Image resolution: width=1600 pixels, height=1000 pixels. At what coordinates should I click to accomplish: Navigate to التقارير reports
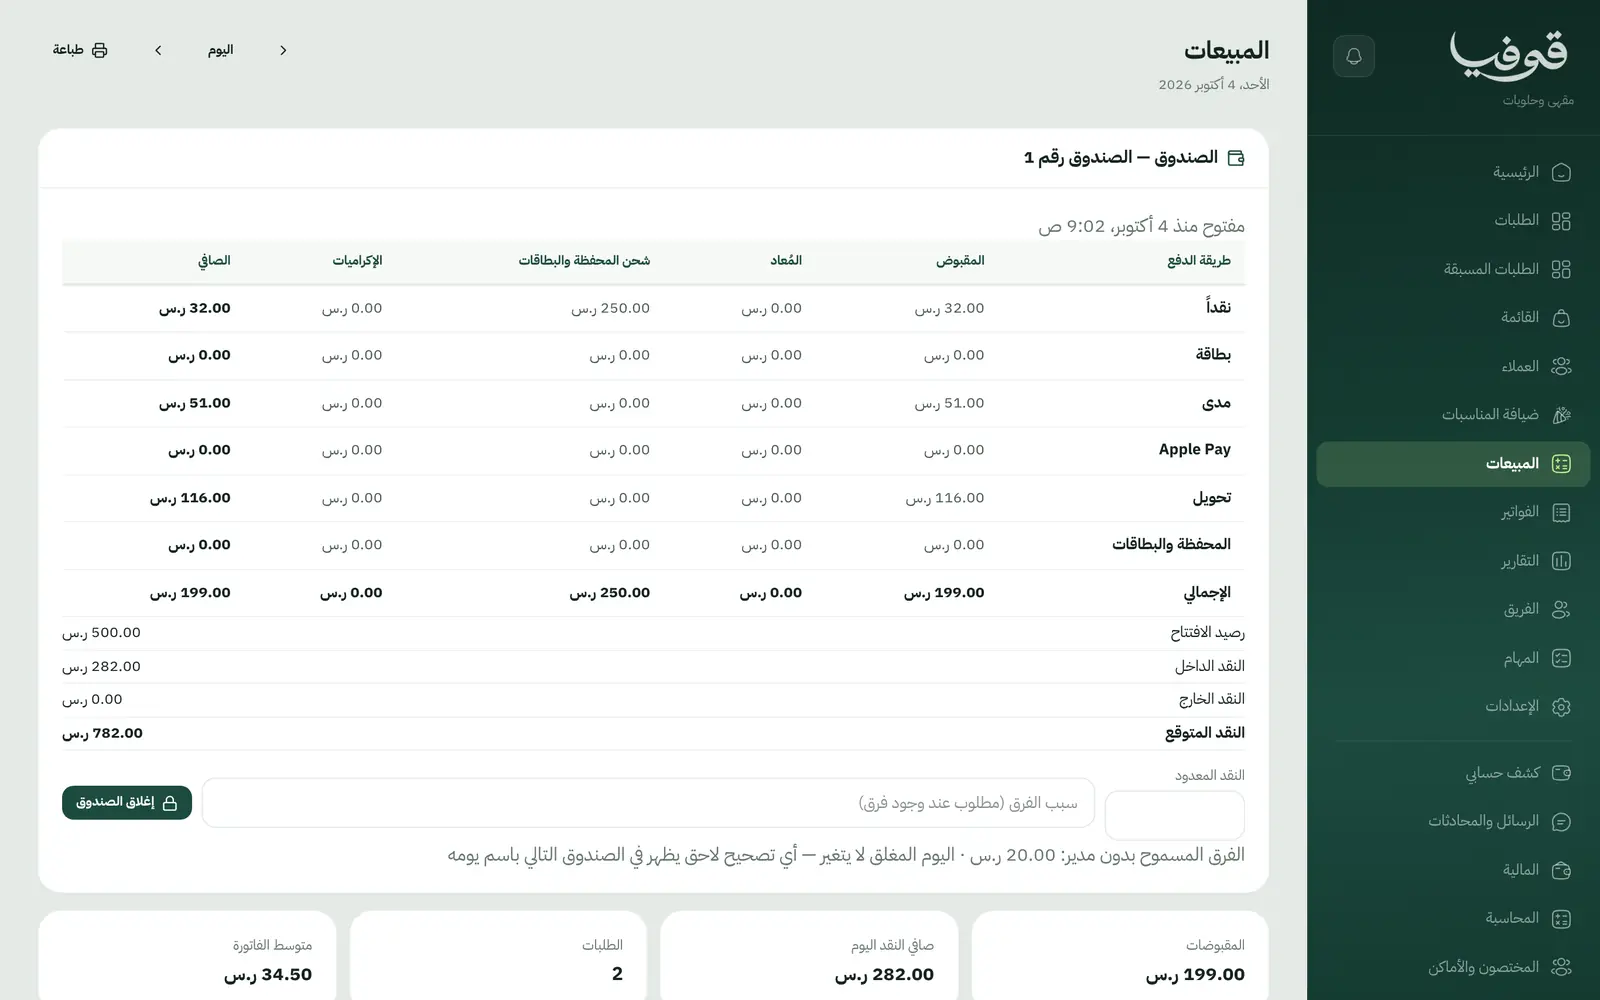(x=1453, y=561)
